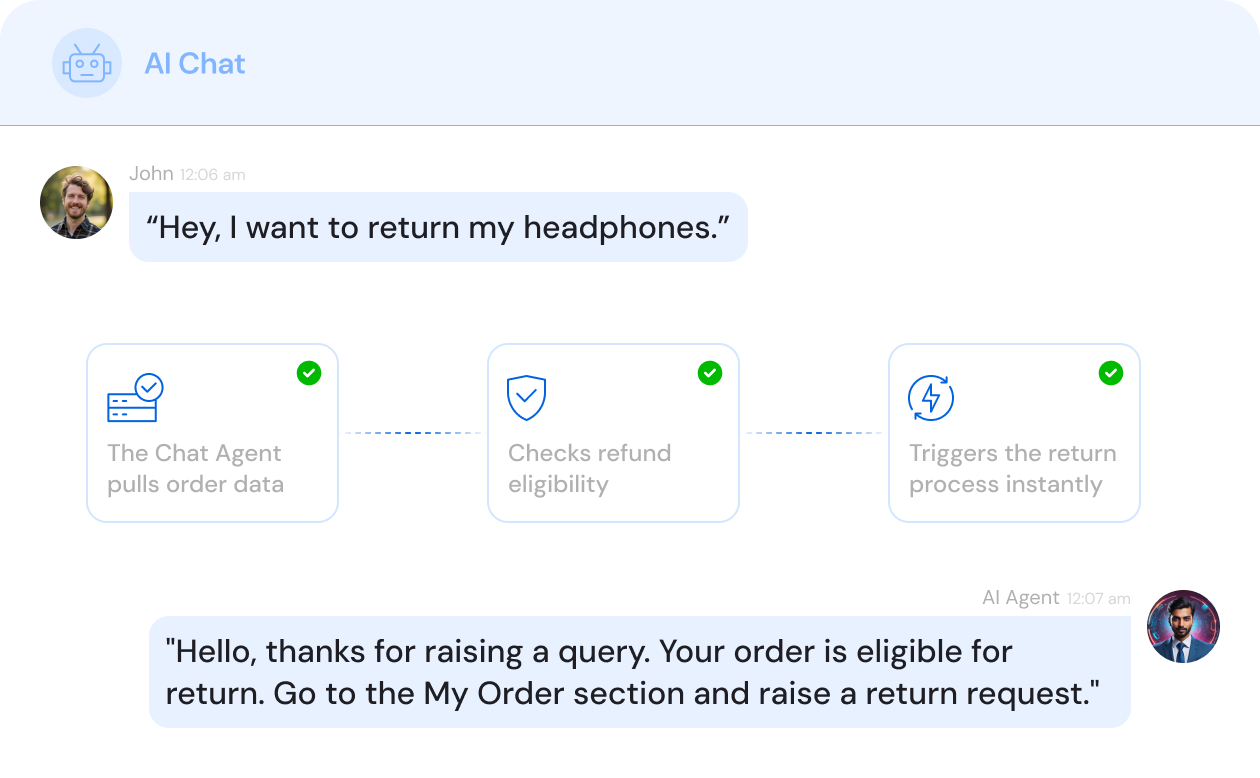Click green checkmark on order data card
Viewport: 1260px width, 778px height.
pyautogui.click(x=309, y=373)
